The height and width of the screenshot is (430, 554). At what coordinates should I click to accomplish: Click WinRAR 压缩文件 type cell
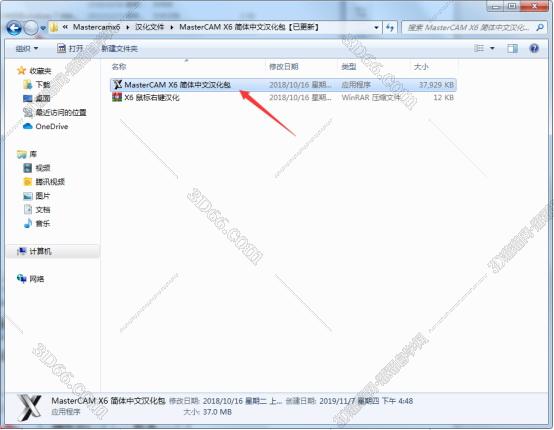pos(371,97)
